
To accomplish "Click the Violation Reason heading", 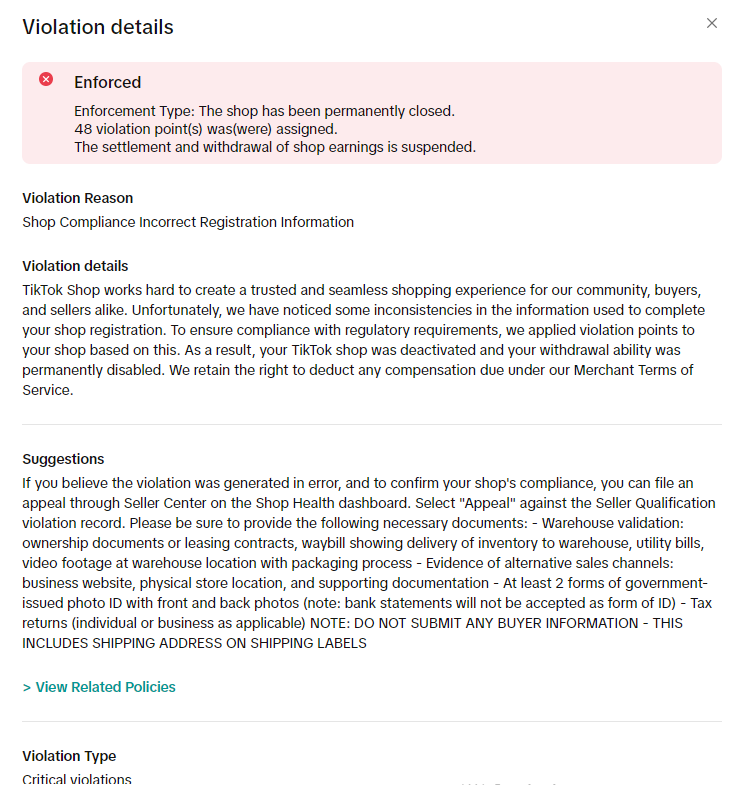I will [78, 198].
